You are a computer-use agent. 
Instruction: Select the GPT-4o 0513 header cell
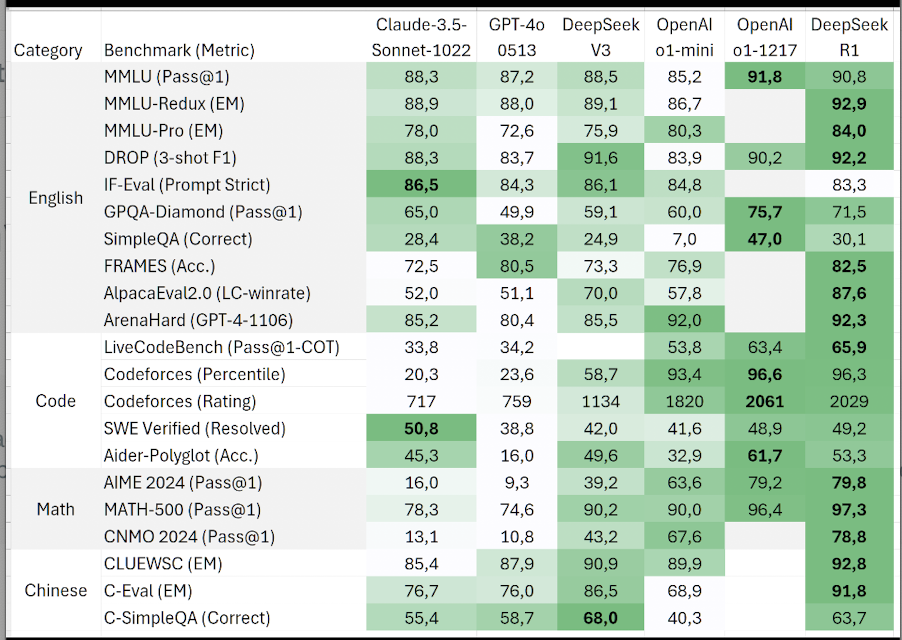512,37
